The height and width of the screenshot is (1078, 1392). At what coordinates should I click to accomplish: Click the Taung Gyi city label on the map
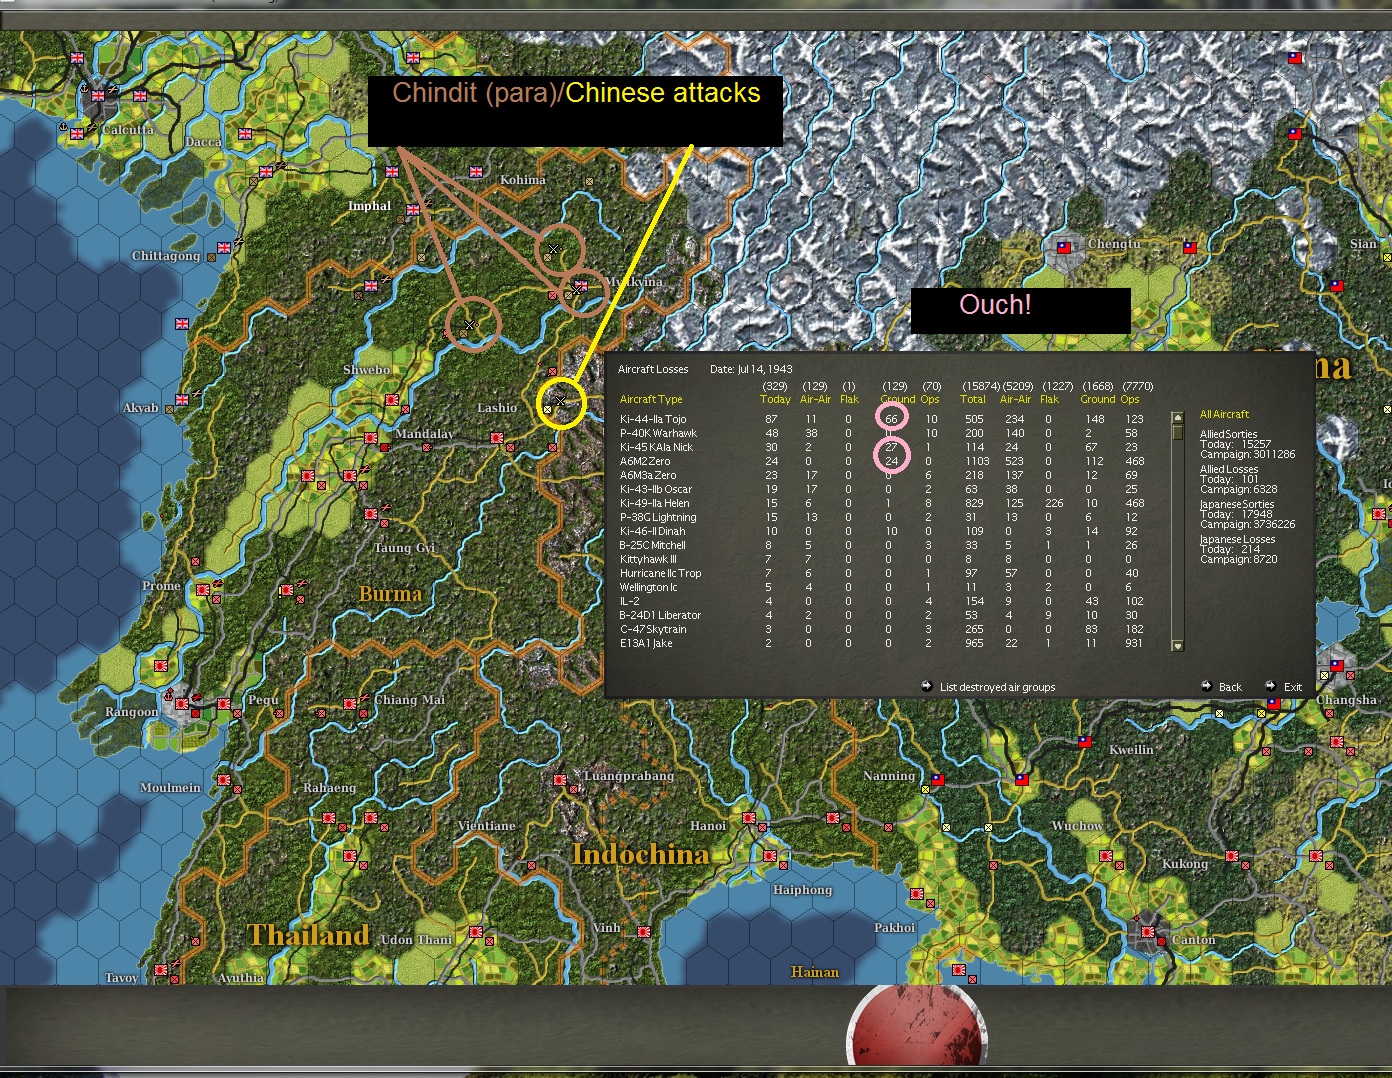pos(405,548)
